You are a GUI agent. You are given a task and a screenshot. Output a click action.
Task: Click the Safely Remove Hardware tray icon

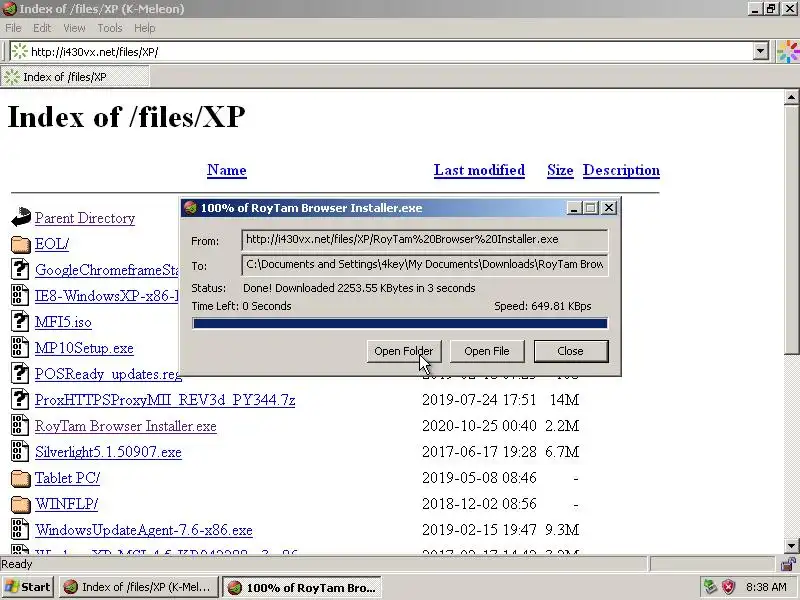pos(710,587)
